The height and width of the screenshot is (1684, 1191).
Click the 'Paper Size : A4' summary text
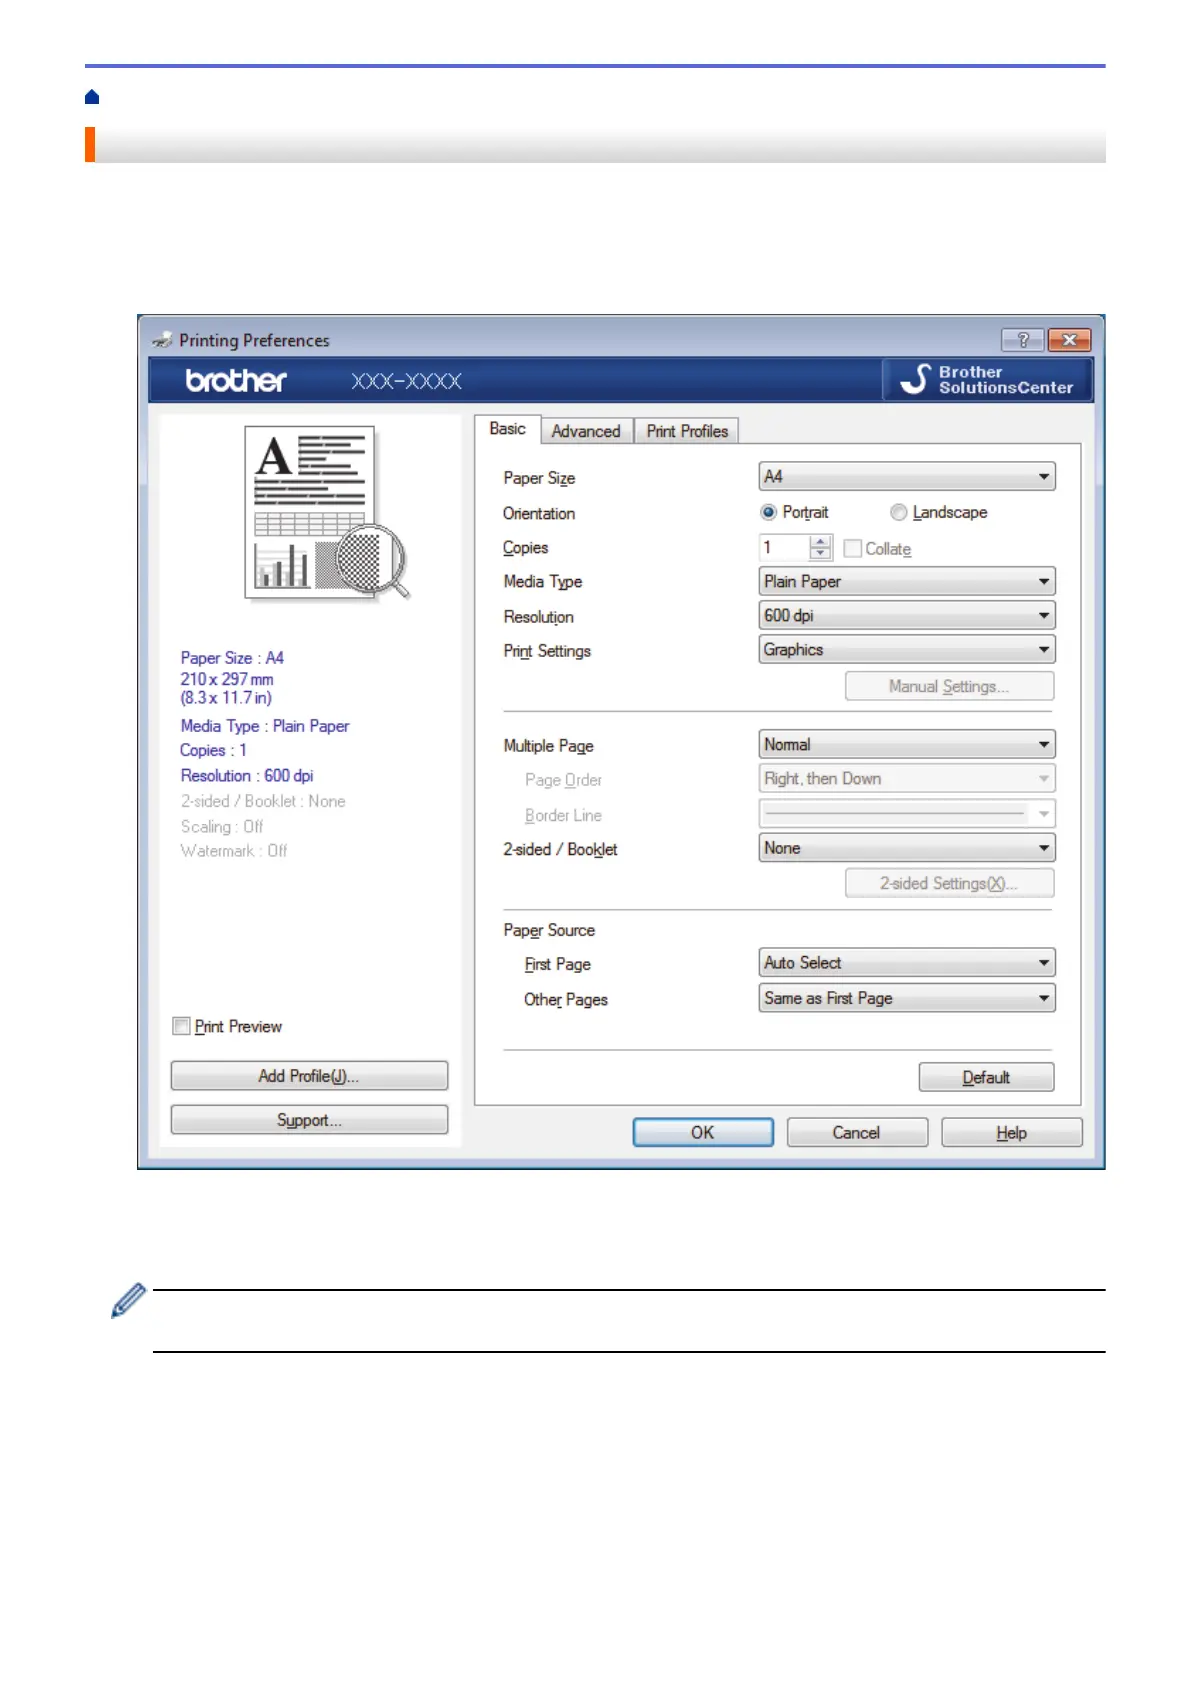pos(232,658)
